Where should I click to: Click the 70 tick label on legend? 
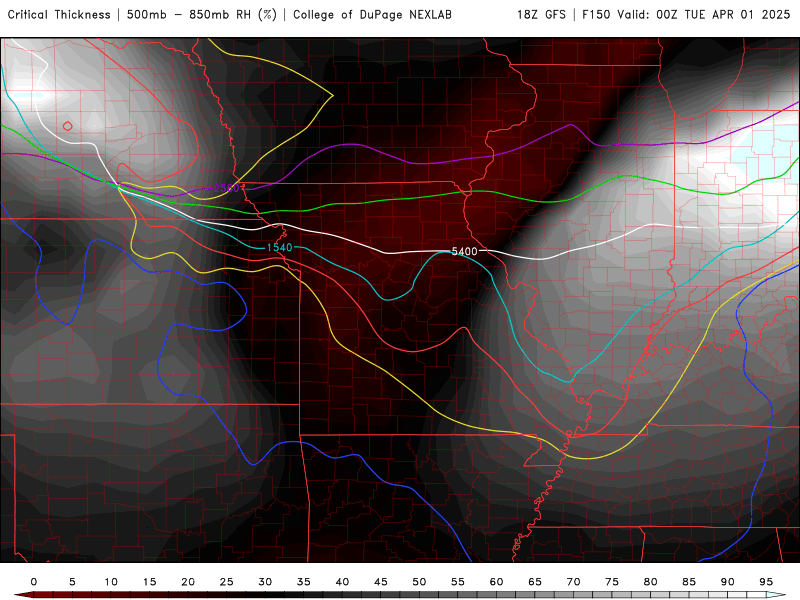tap(573, 582)
